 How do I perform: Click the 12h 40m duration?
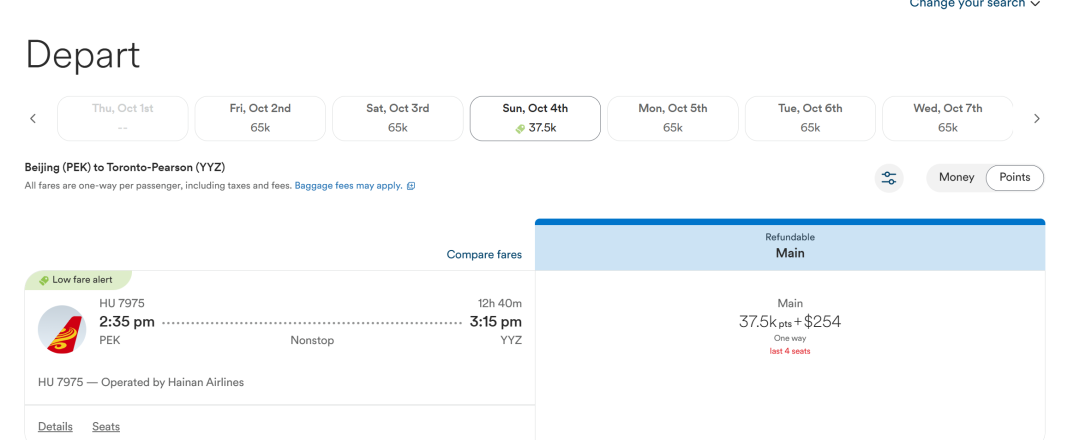pos(499,303)
